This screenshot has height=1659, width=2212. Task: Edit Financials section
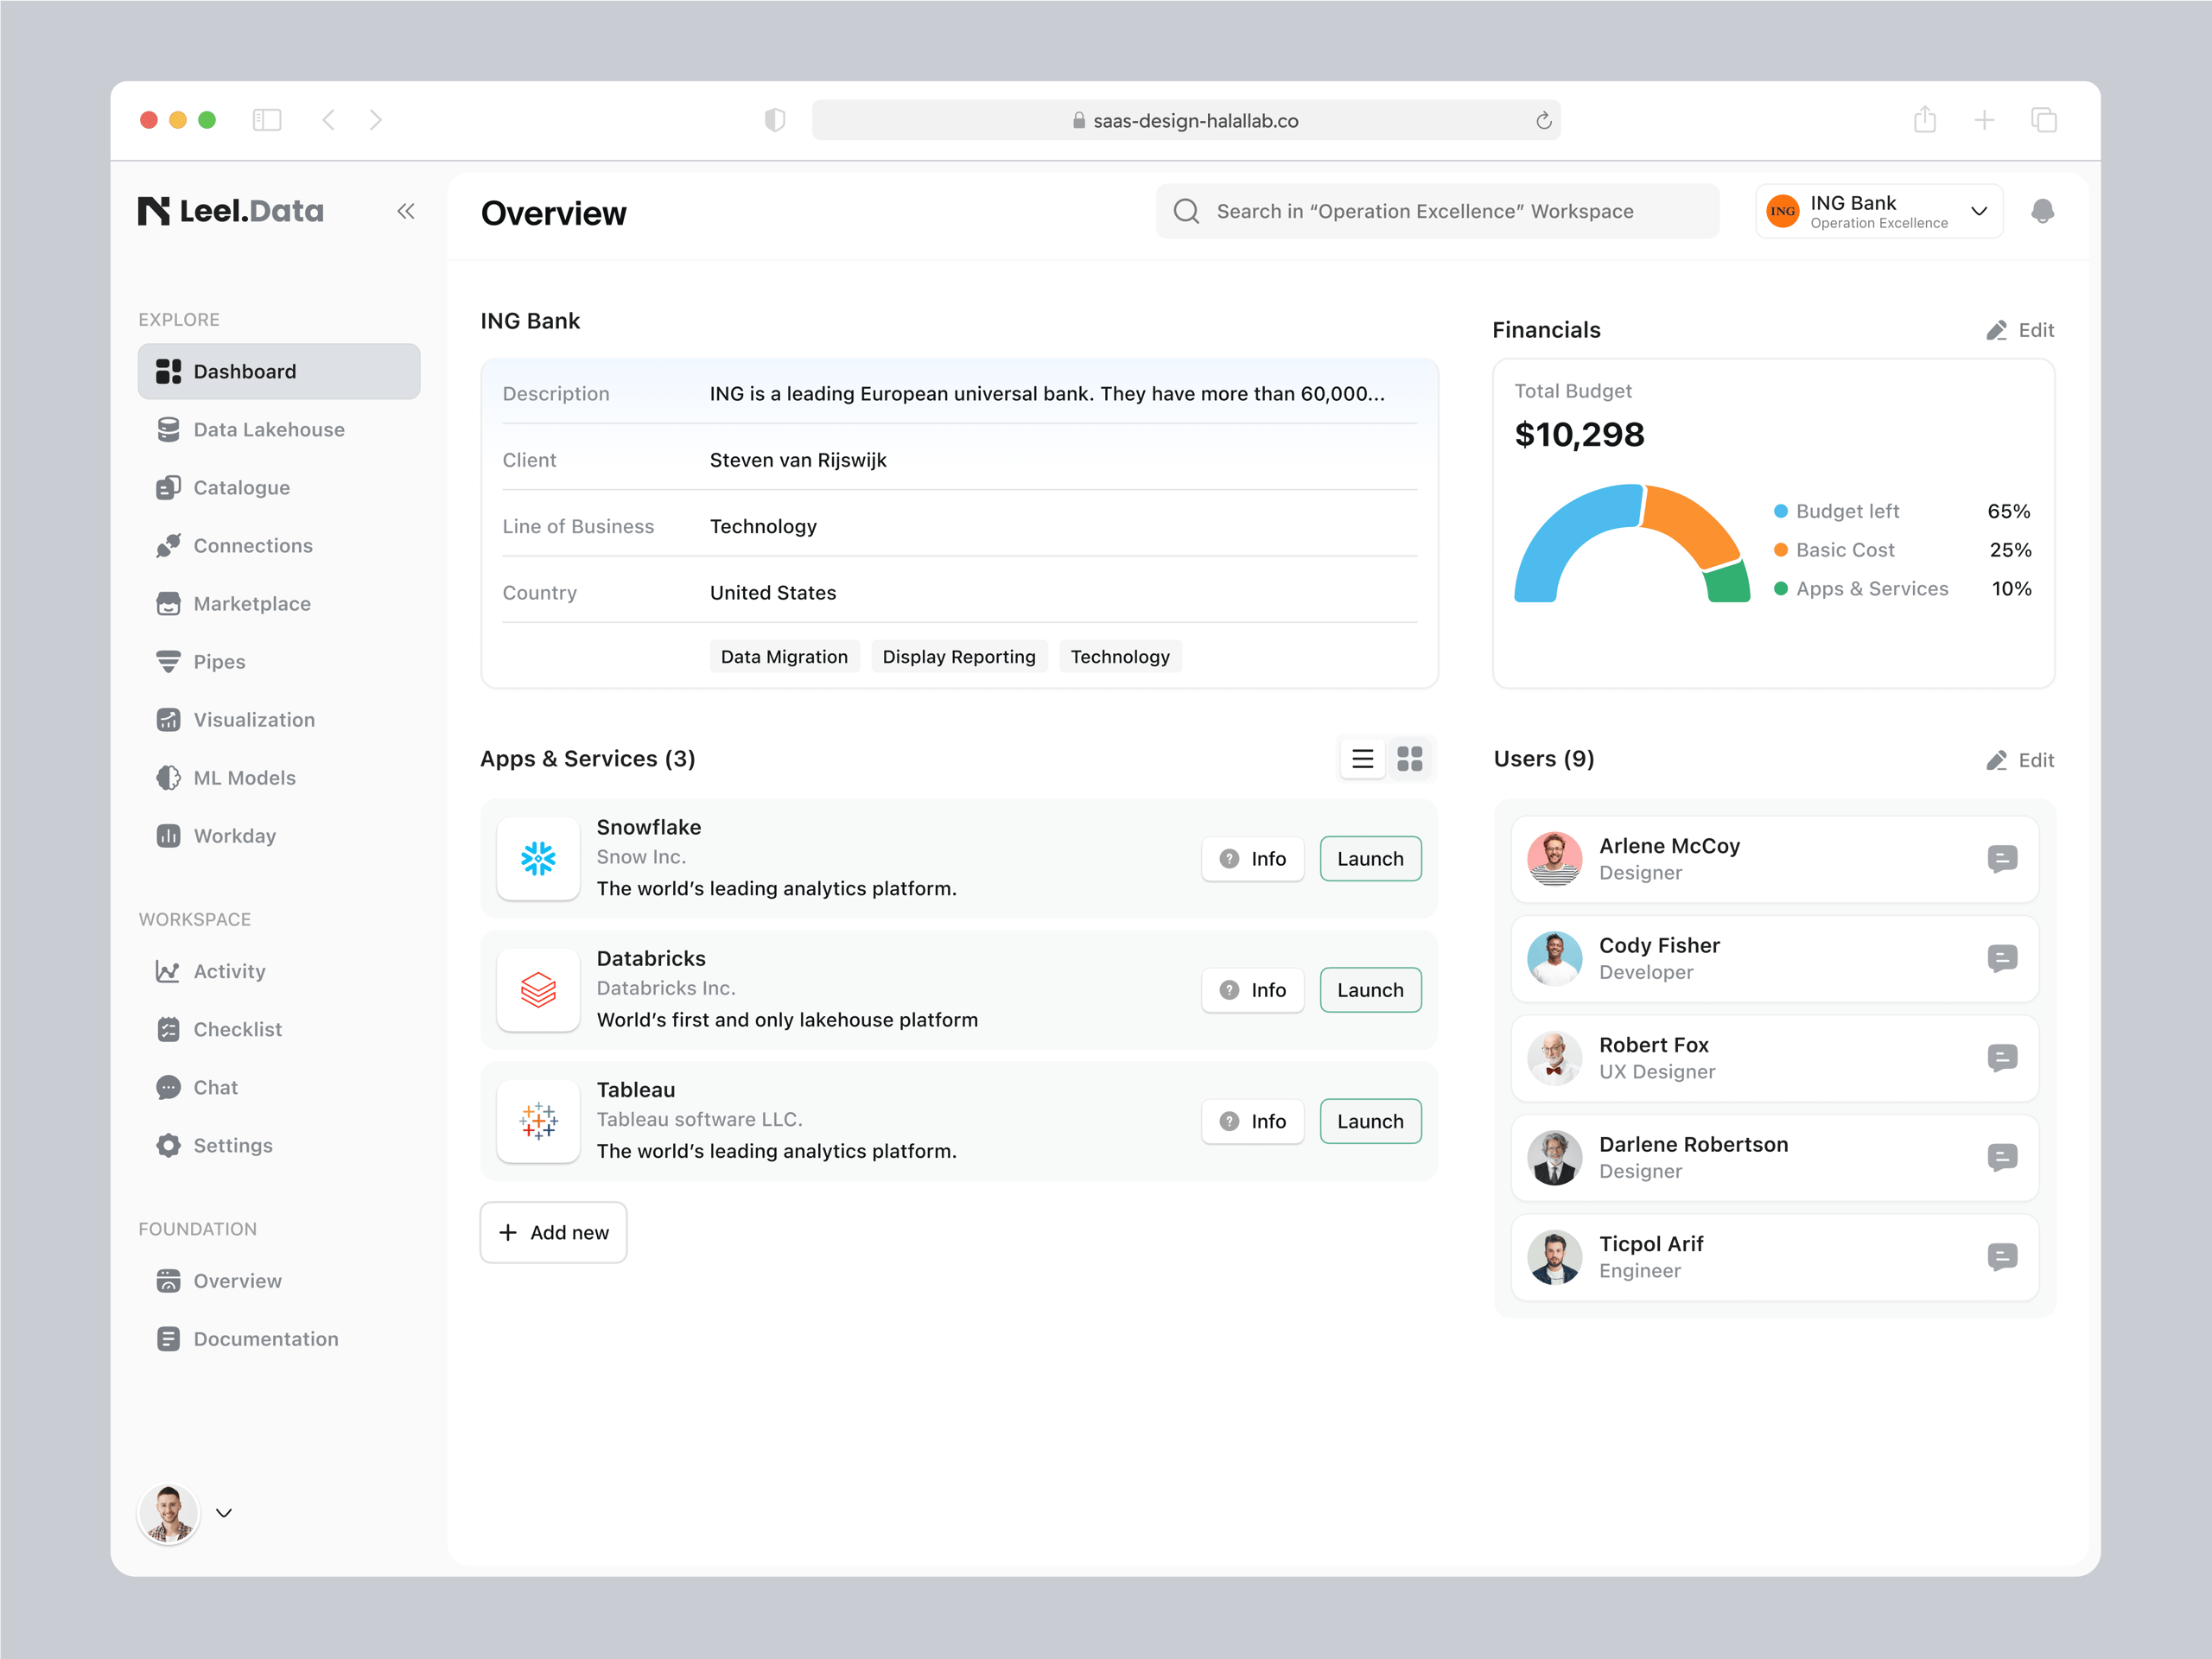pyautogui.click(x=2020, y=330)
